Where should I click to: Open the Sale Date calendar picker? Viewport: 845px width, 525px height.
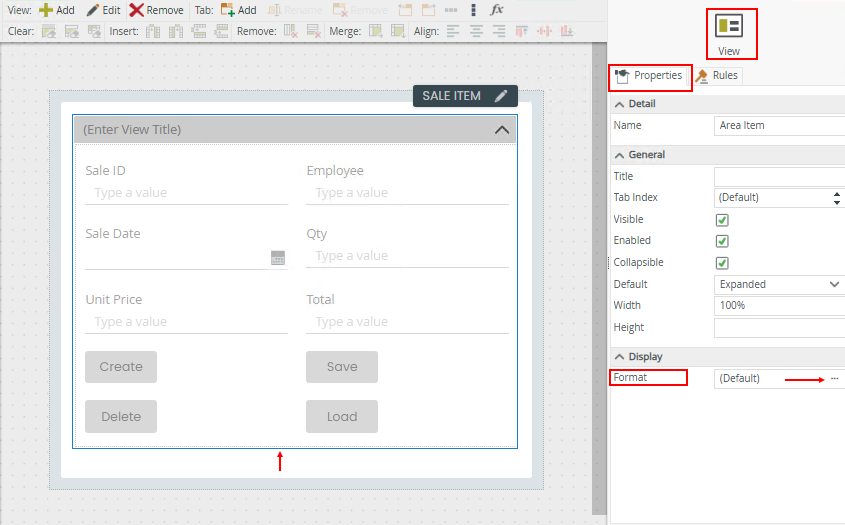tap(278, 258)
